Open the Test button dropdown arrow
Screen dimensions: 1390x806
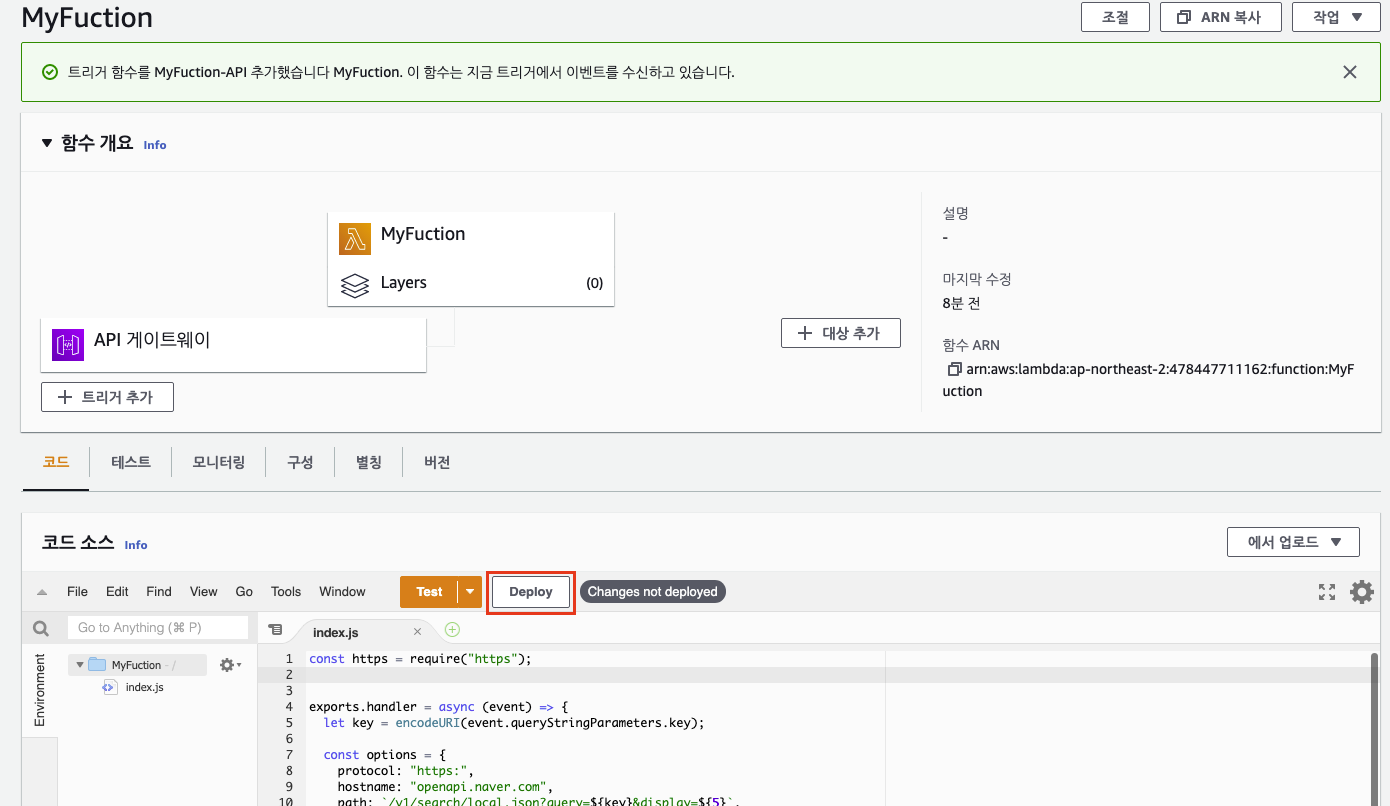[x=470, y=592]
